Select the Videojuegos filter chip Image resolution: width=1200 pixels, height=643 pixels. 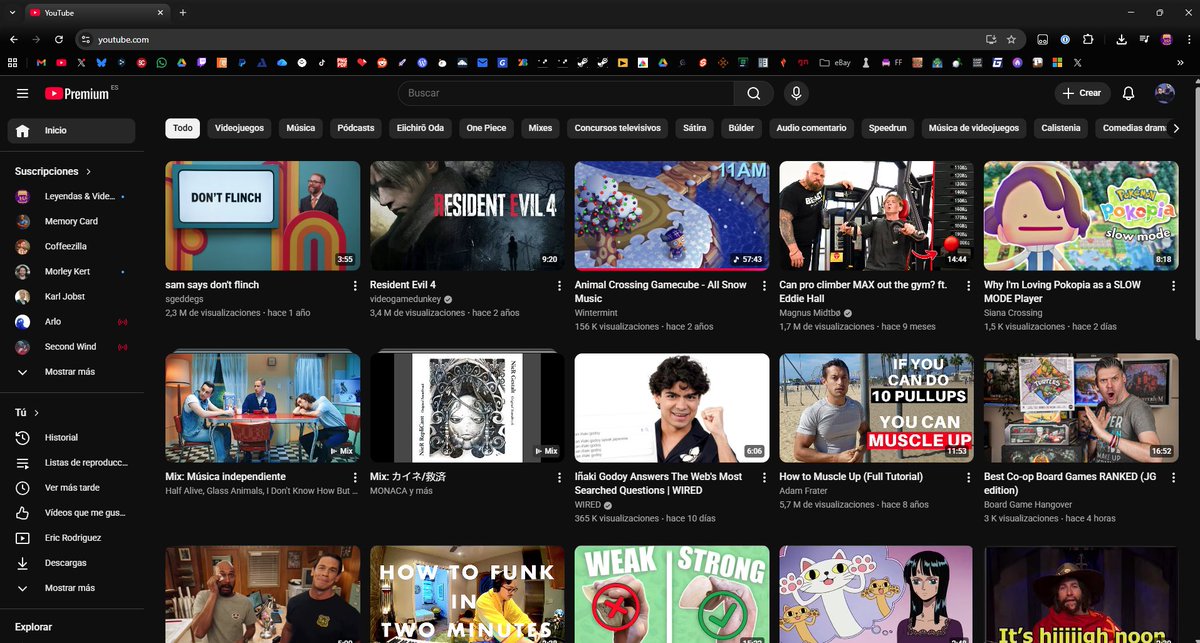[239, 128]
